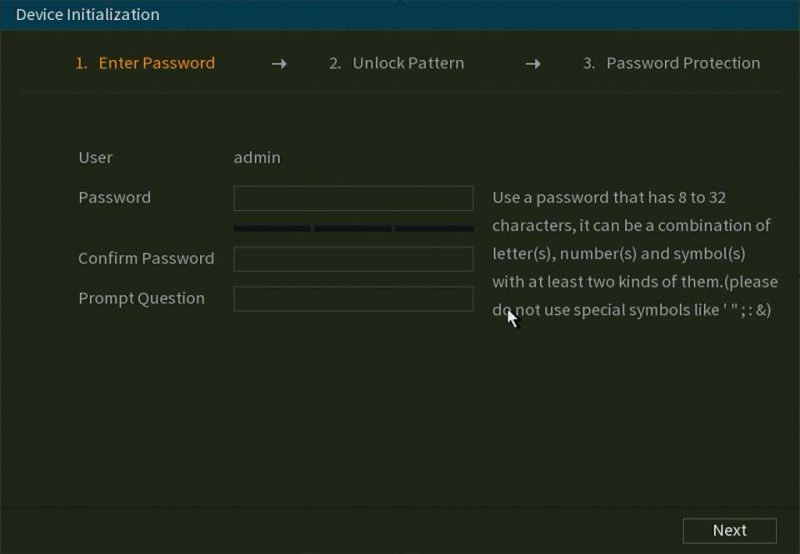Viewport: 800px width, 554px height.
Task: Click the User label
Action: tap(96, 157)
